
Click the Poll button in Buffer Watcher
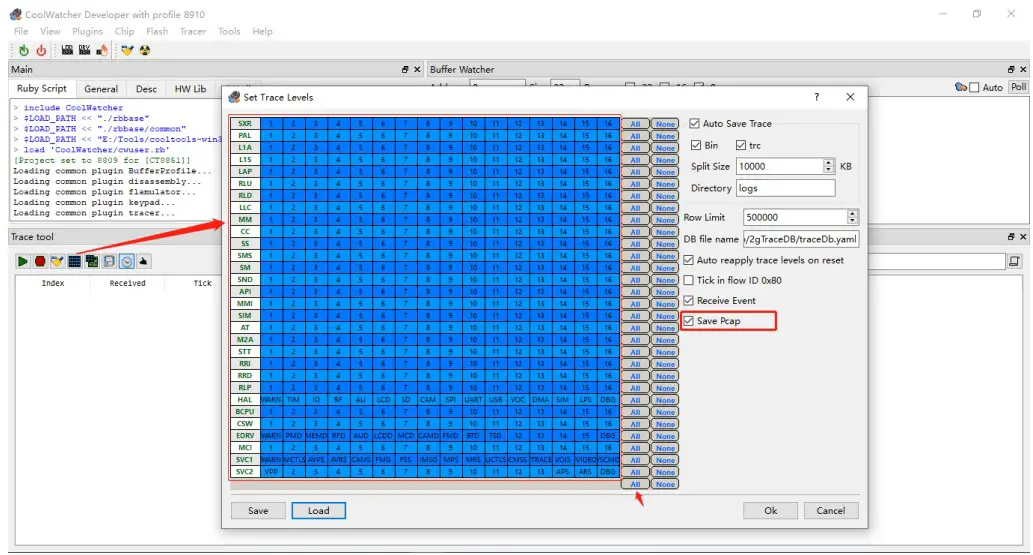click(x=1019, y=87)
